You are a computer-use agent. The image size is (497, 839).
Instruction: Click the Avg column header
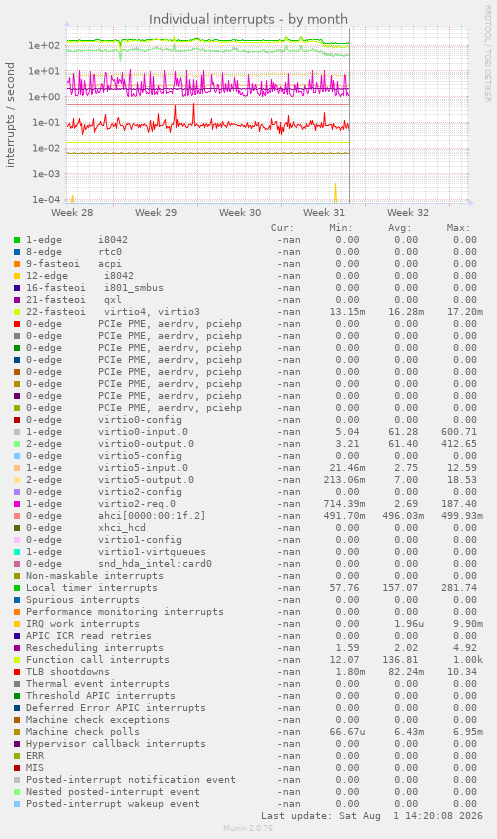tap(400, 228)
